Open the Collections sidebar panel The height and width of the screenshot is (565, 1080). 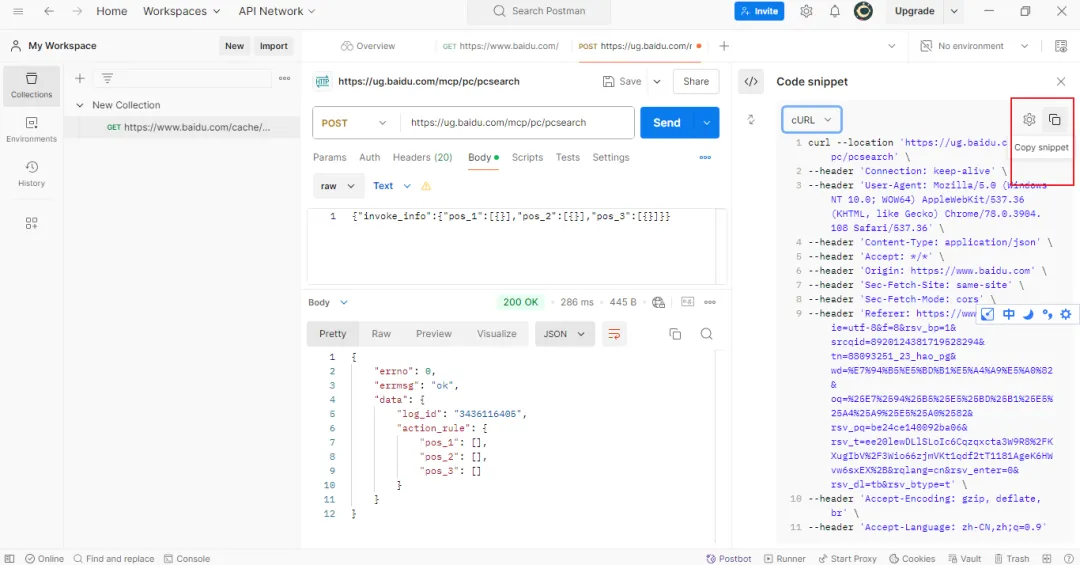coord(31,85)
